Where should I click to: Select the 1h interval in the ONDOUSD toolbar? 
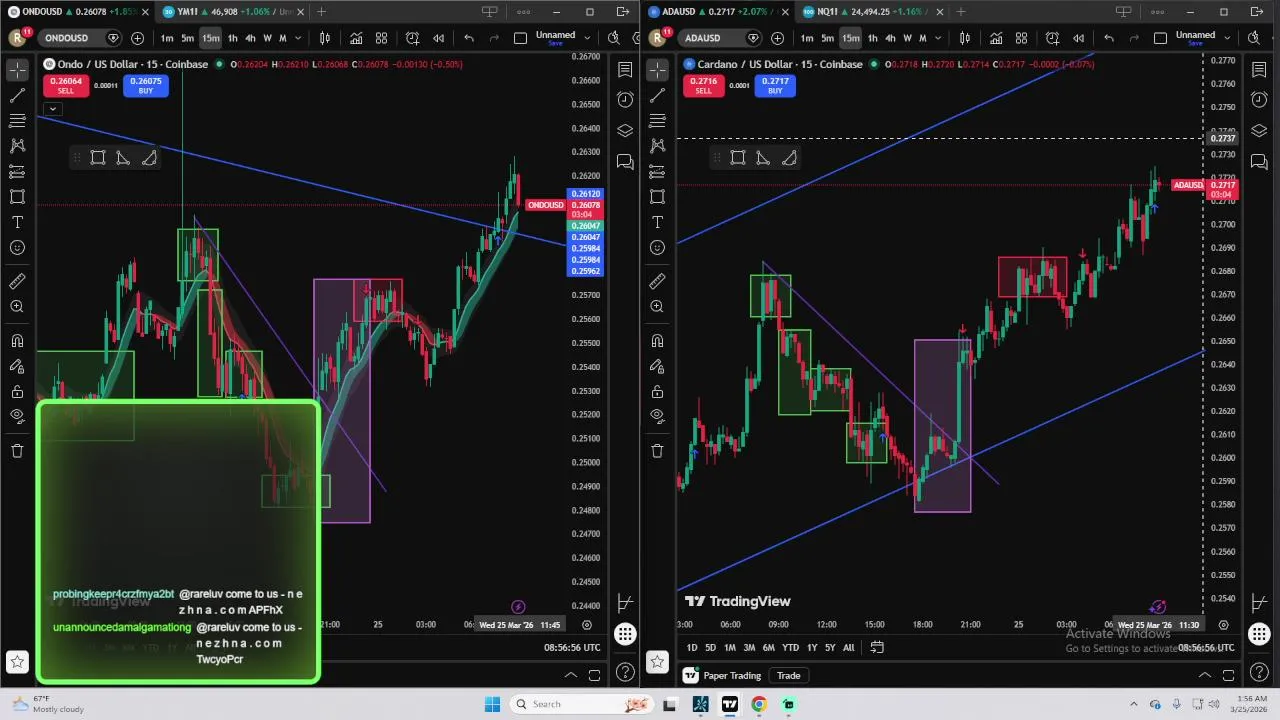click(x=232, y=38)
